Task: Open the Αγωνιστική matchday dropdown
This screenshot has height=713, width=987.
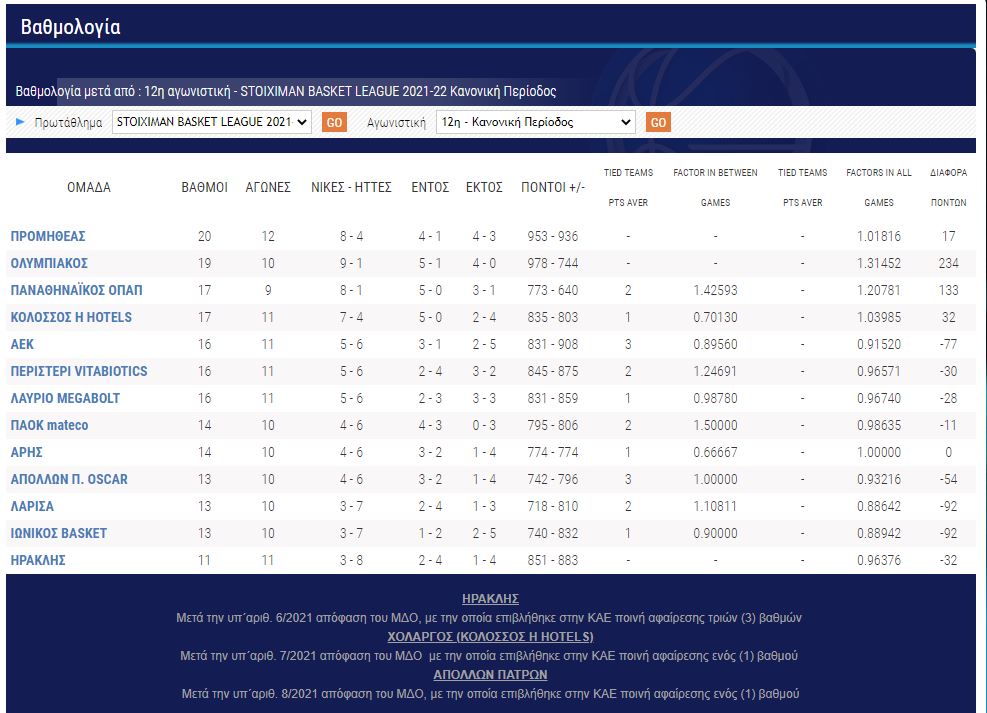Action: click(x=536, y=122)
